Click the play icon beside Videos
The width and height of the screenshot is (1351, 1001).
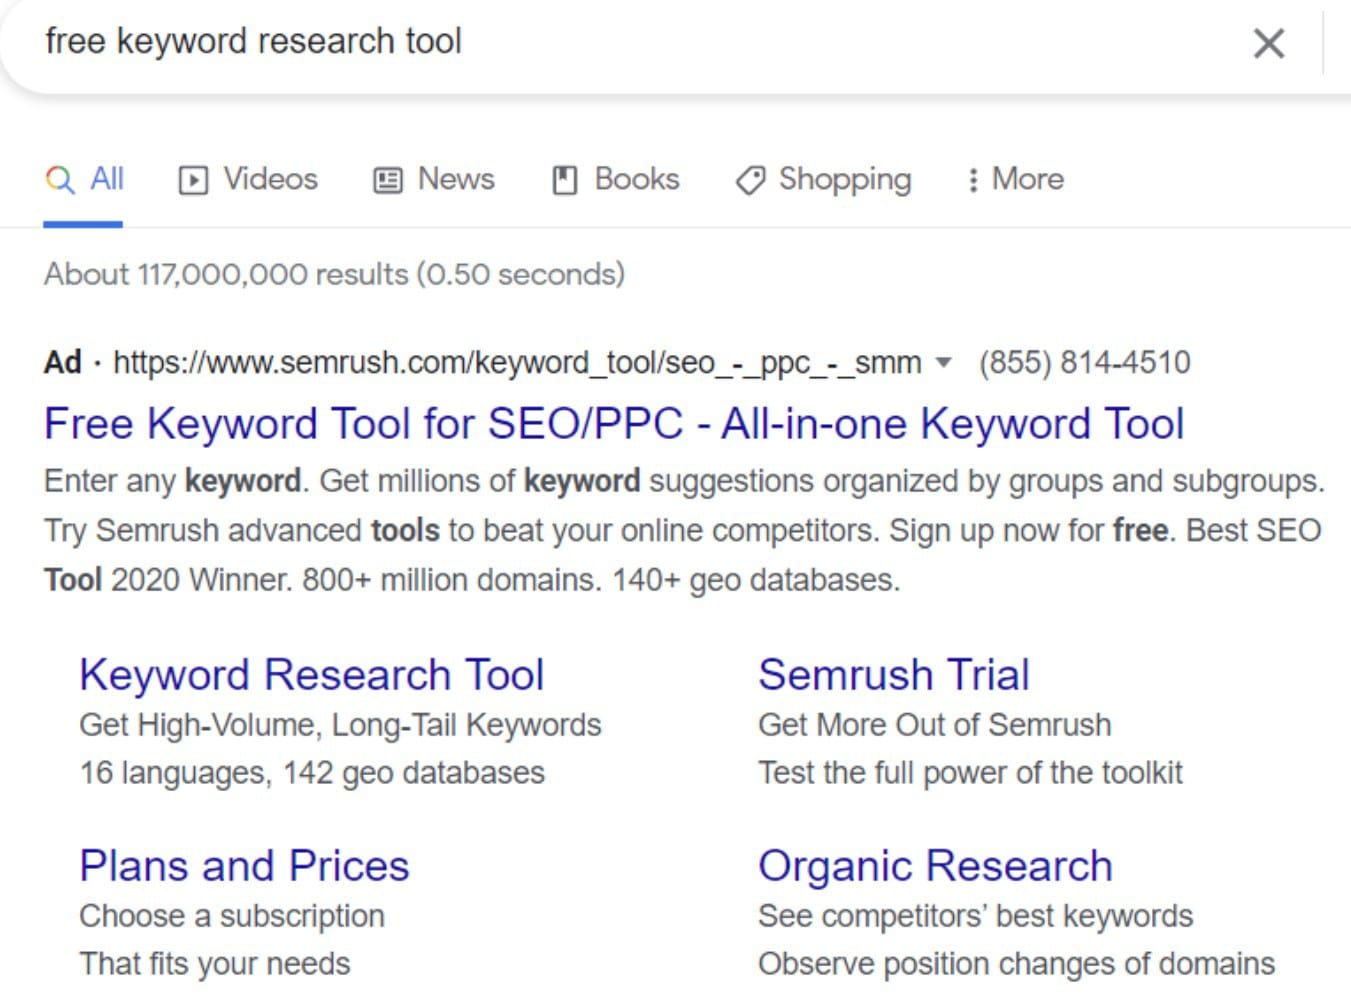[x=193, y=180]
